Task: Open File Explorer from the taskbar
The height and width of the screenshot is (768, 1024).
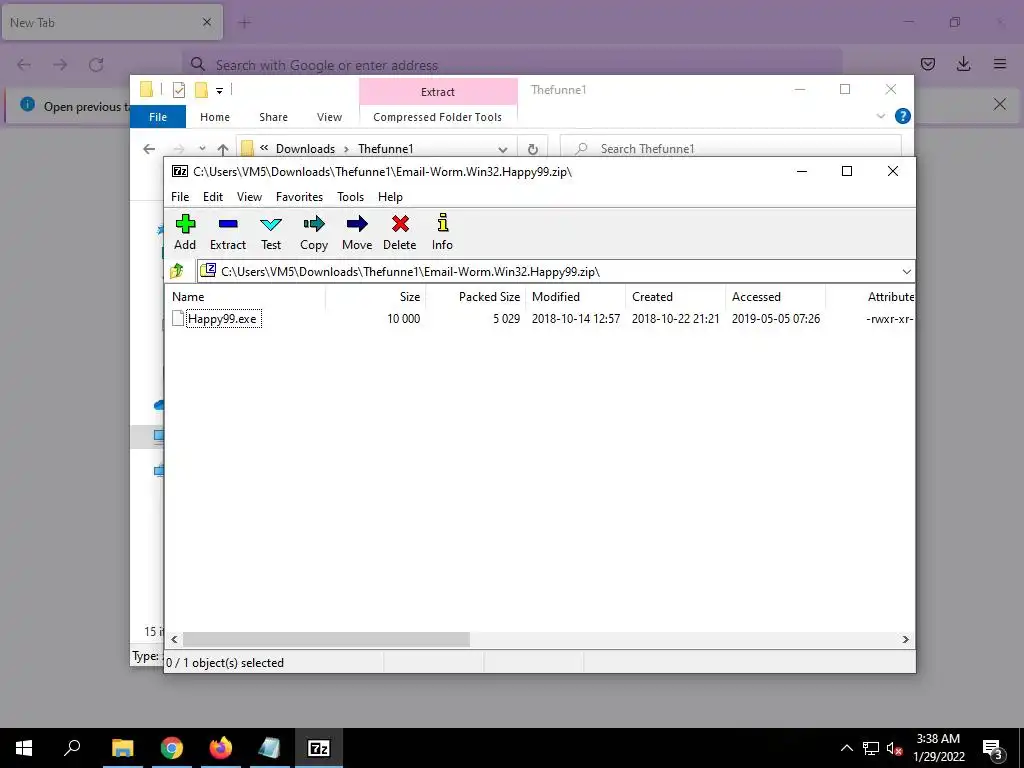Action: point(122,748)
